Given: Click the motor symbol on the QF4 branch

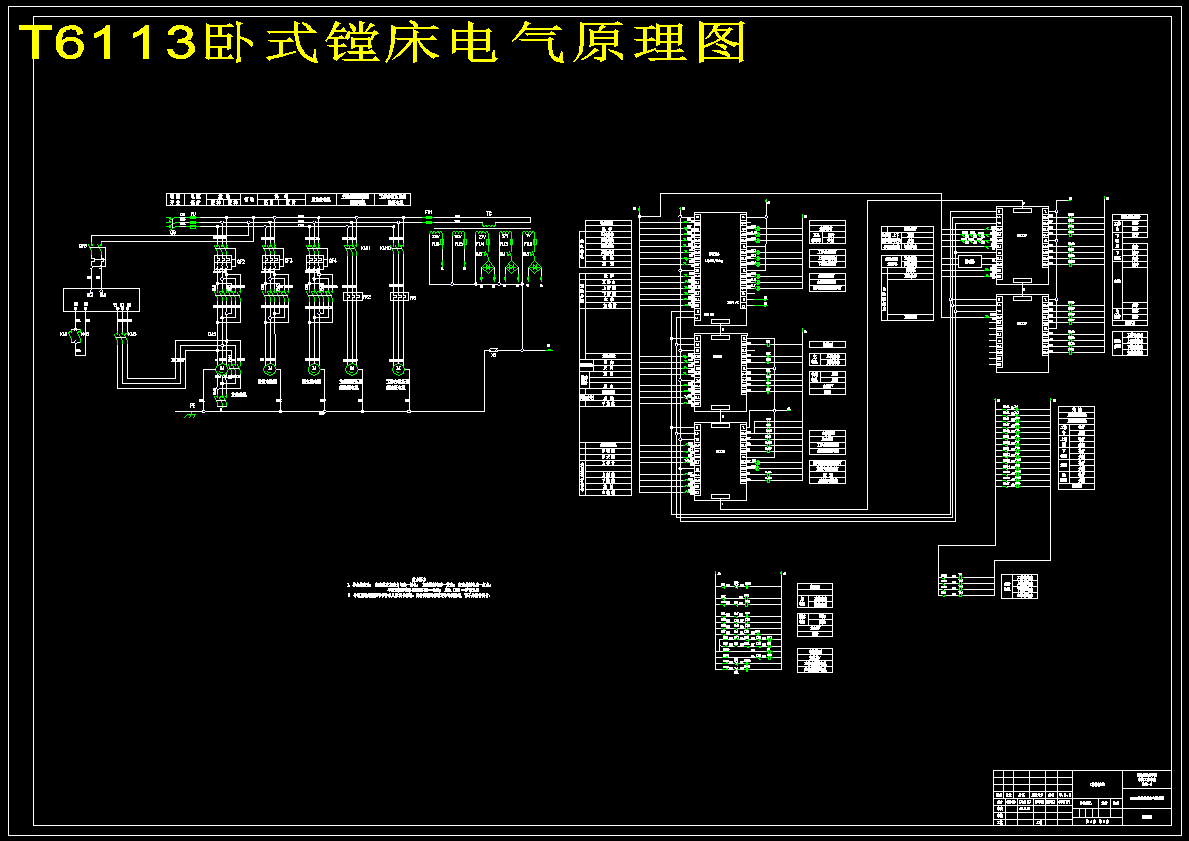Looking at the screenshot, I should click(314, 369).
